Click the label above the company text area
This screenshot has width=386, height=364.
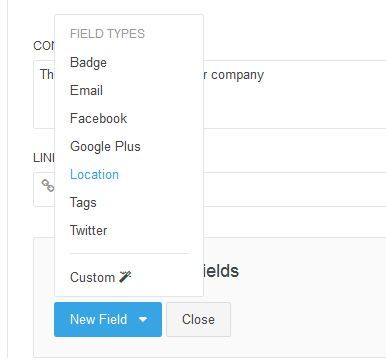tap(44, 46)
